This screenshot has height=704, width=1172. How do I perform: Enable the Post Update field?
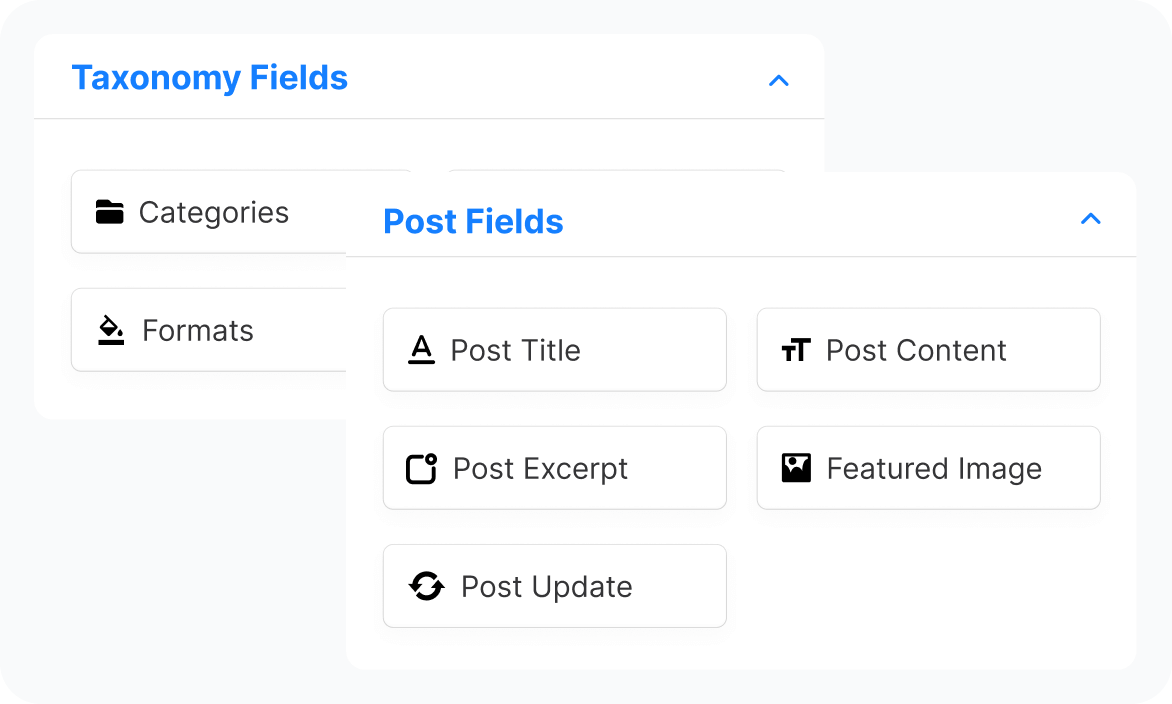click(555, 586)
